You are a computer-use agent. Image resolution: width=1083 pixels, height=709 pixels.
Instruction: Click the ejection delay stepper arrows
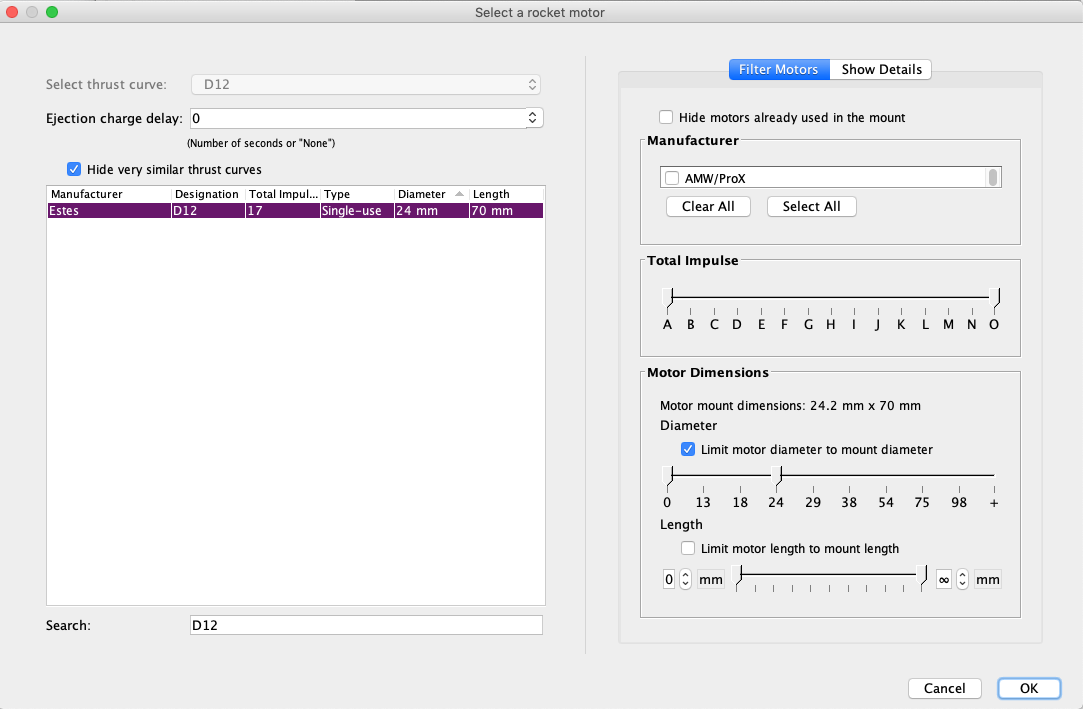(531, 117)
